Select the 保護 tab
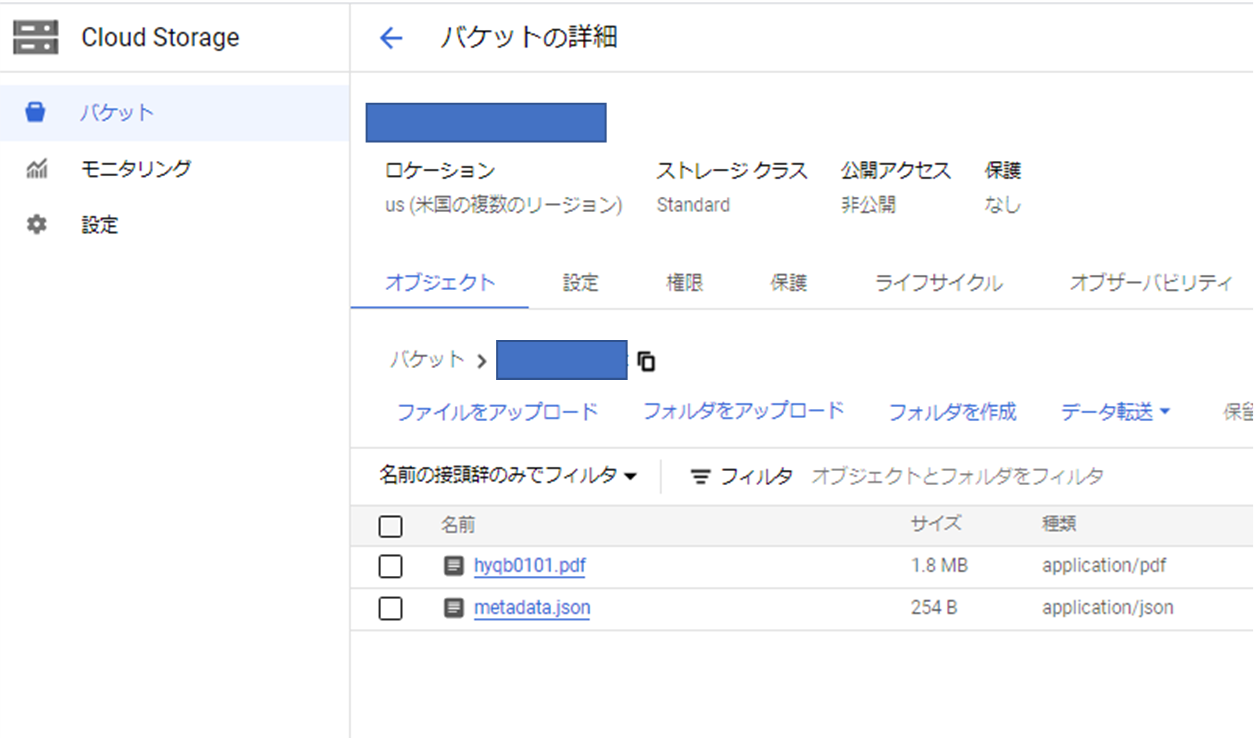The image size is (1254, 739). tap(789, 283)
